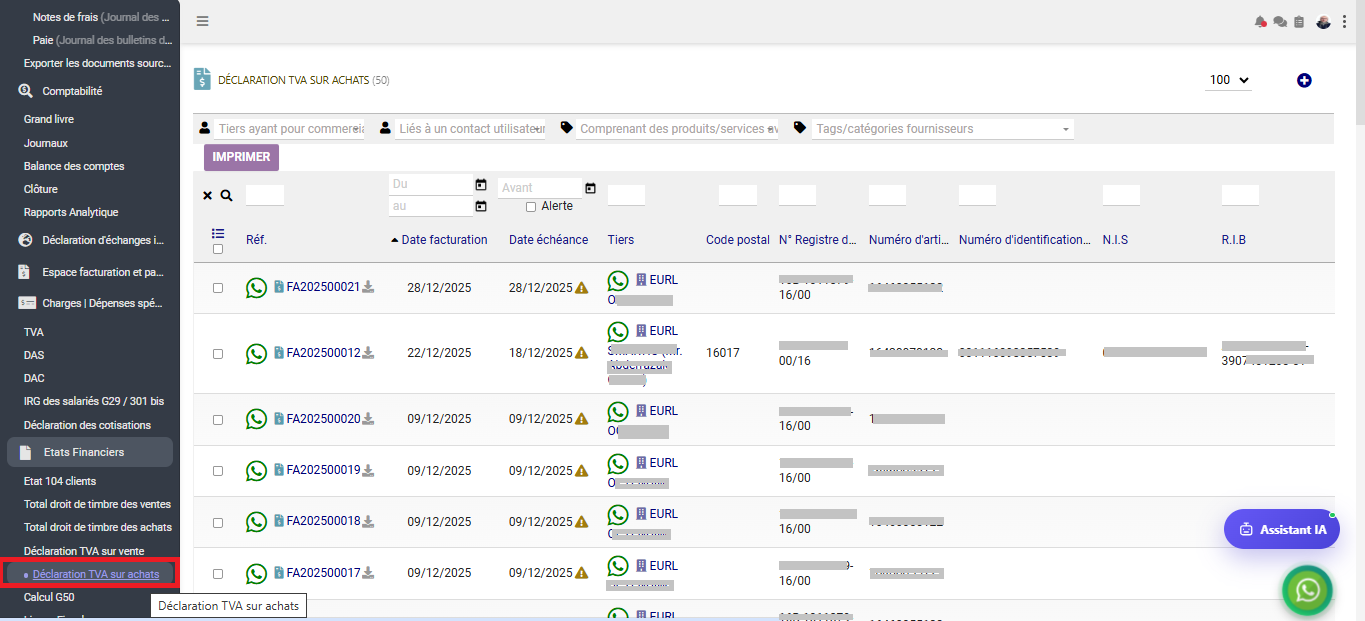Click the IMPRIMER button
This screenshot has width=1365, height=621.
[241, 157]
